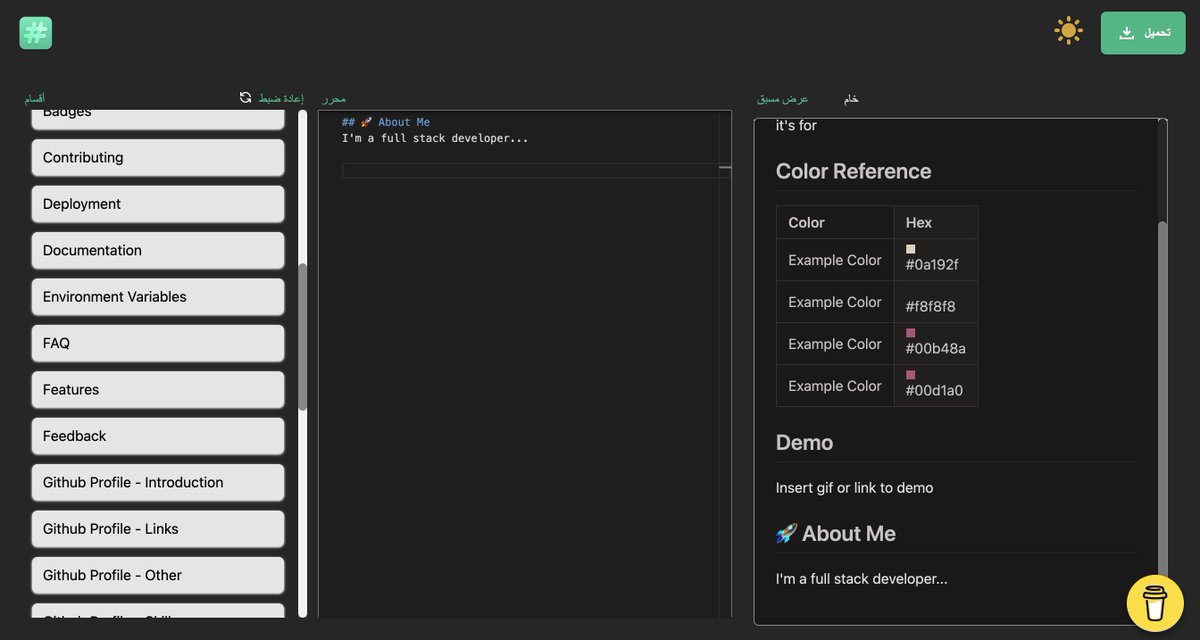
Task: Click the green download button
Action: [x=1143, y=33]
